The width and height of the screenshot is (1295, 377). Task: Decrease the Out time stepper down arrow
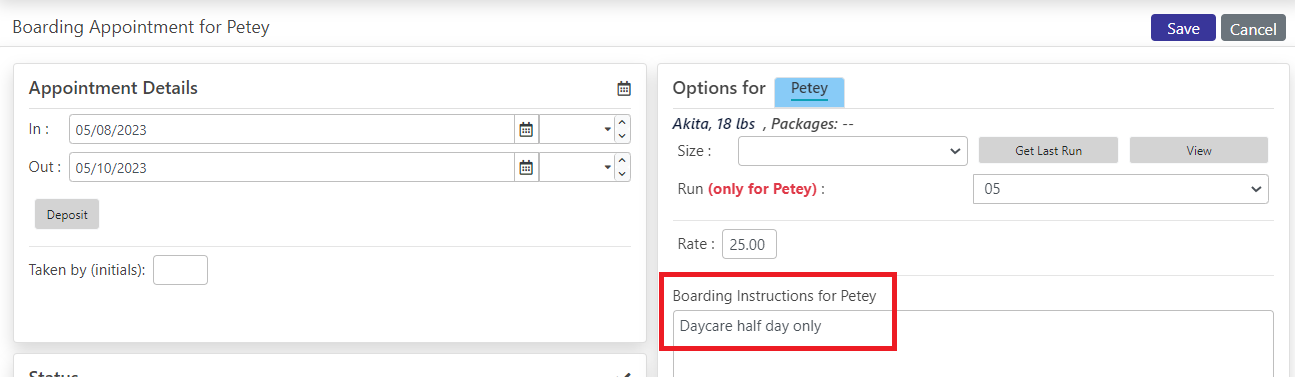point(623,175)
